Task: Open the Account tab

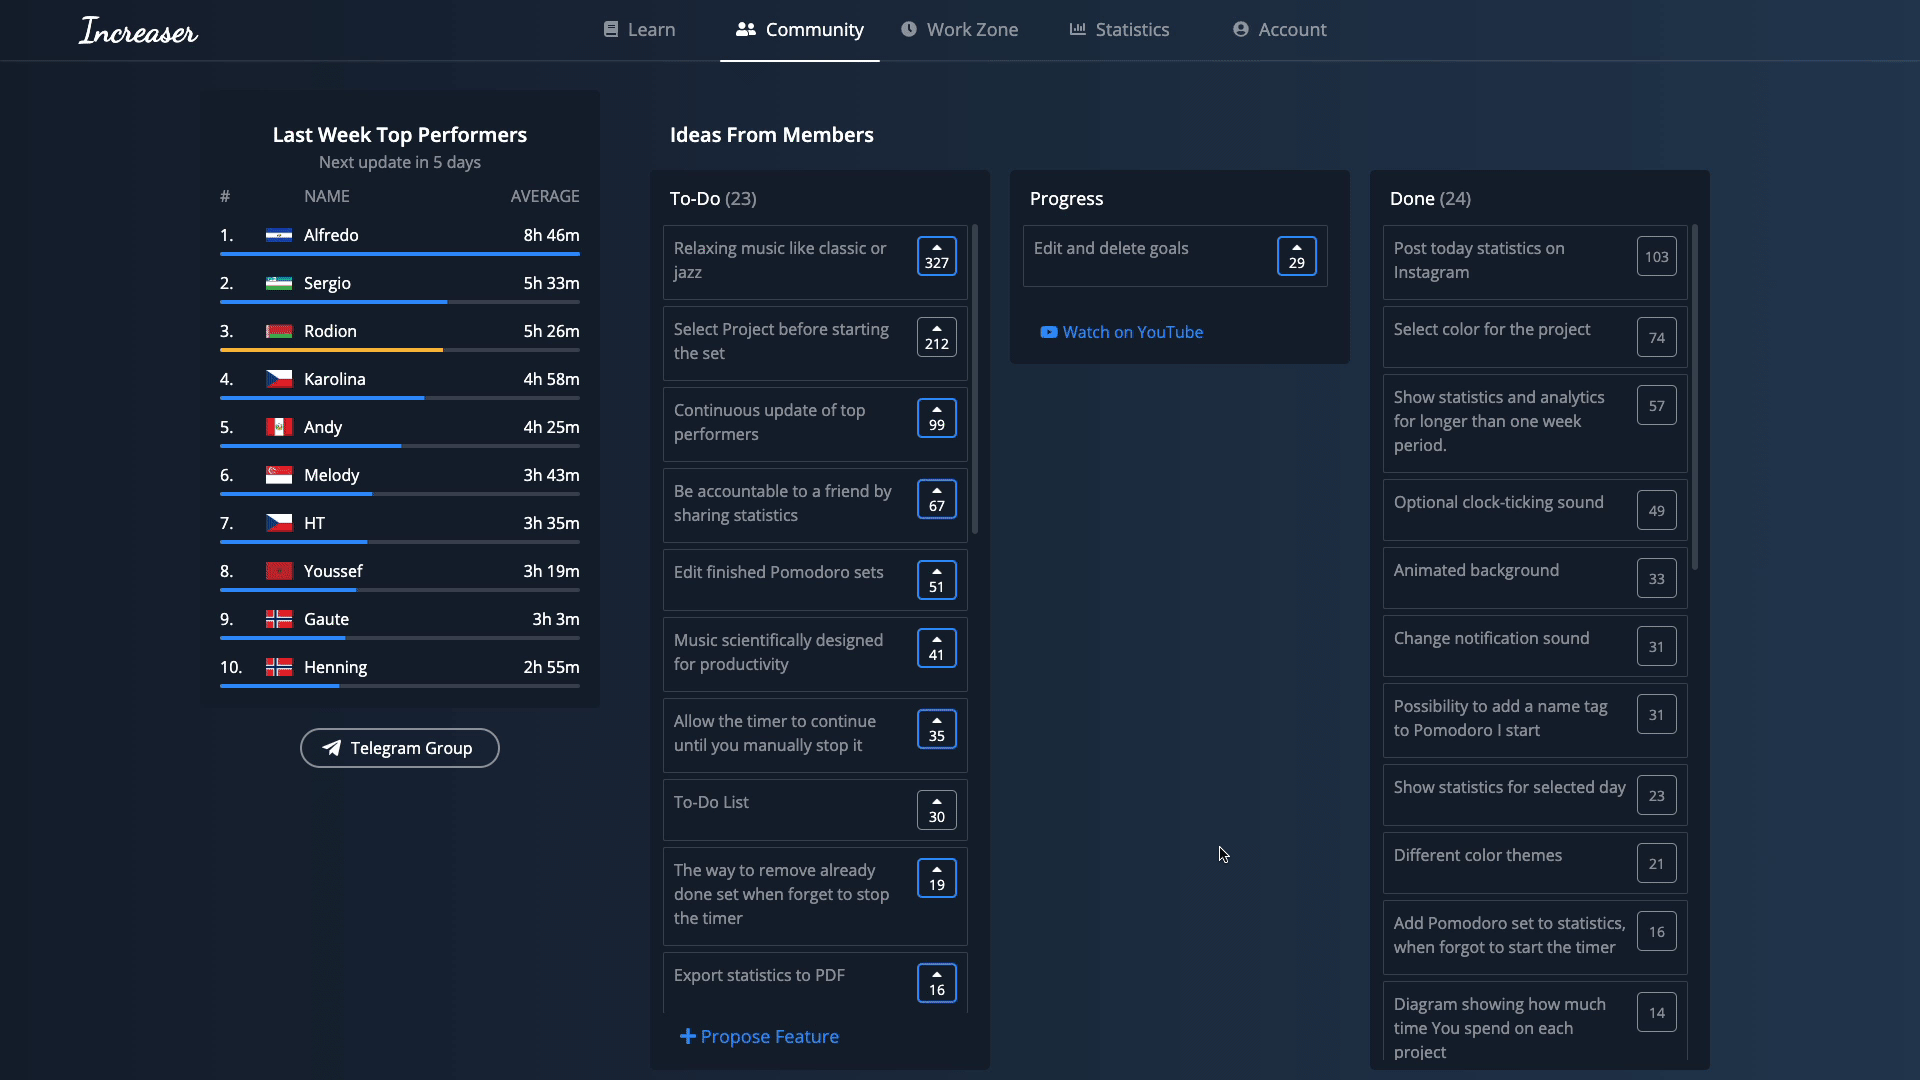Action: pyautogui.click(x=1279, y=30)
